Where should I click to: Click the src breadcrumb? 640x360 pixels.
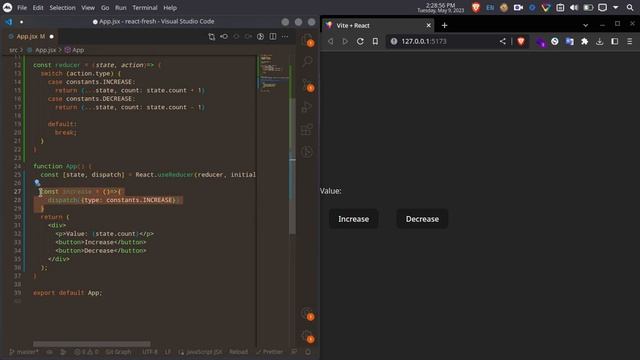pyautogui.click(x=13, y=50)
